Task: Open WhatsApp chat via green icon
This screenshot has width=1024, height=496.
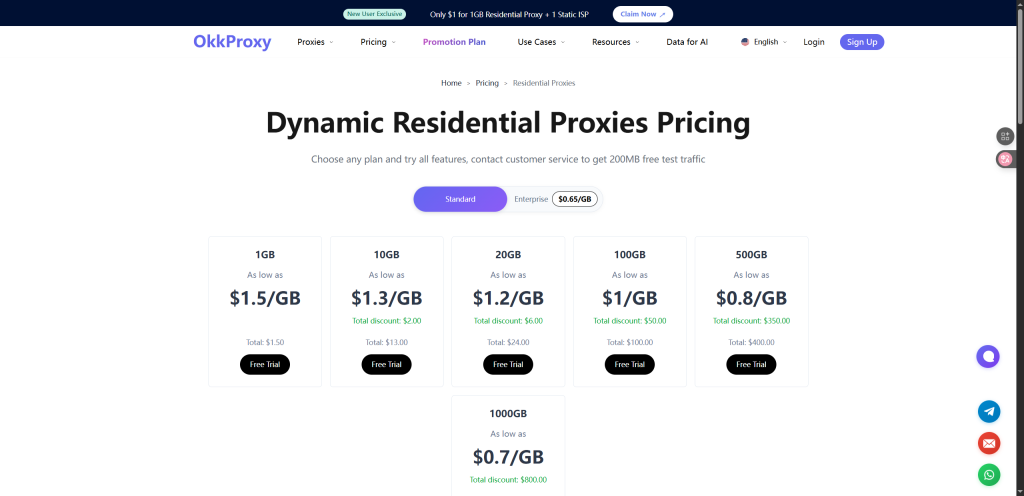Action: tap(989, 475)
